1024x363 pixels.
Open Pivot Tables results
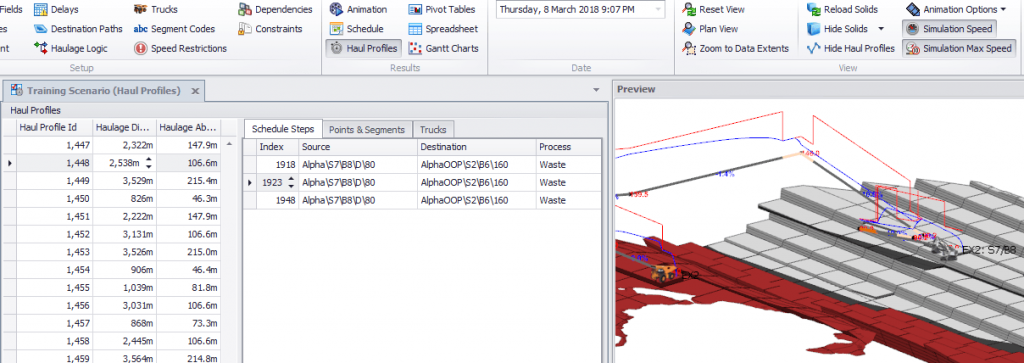[x=442, y=10]
